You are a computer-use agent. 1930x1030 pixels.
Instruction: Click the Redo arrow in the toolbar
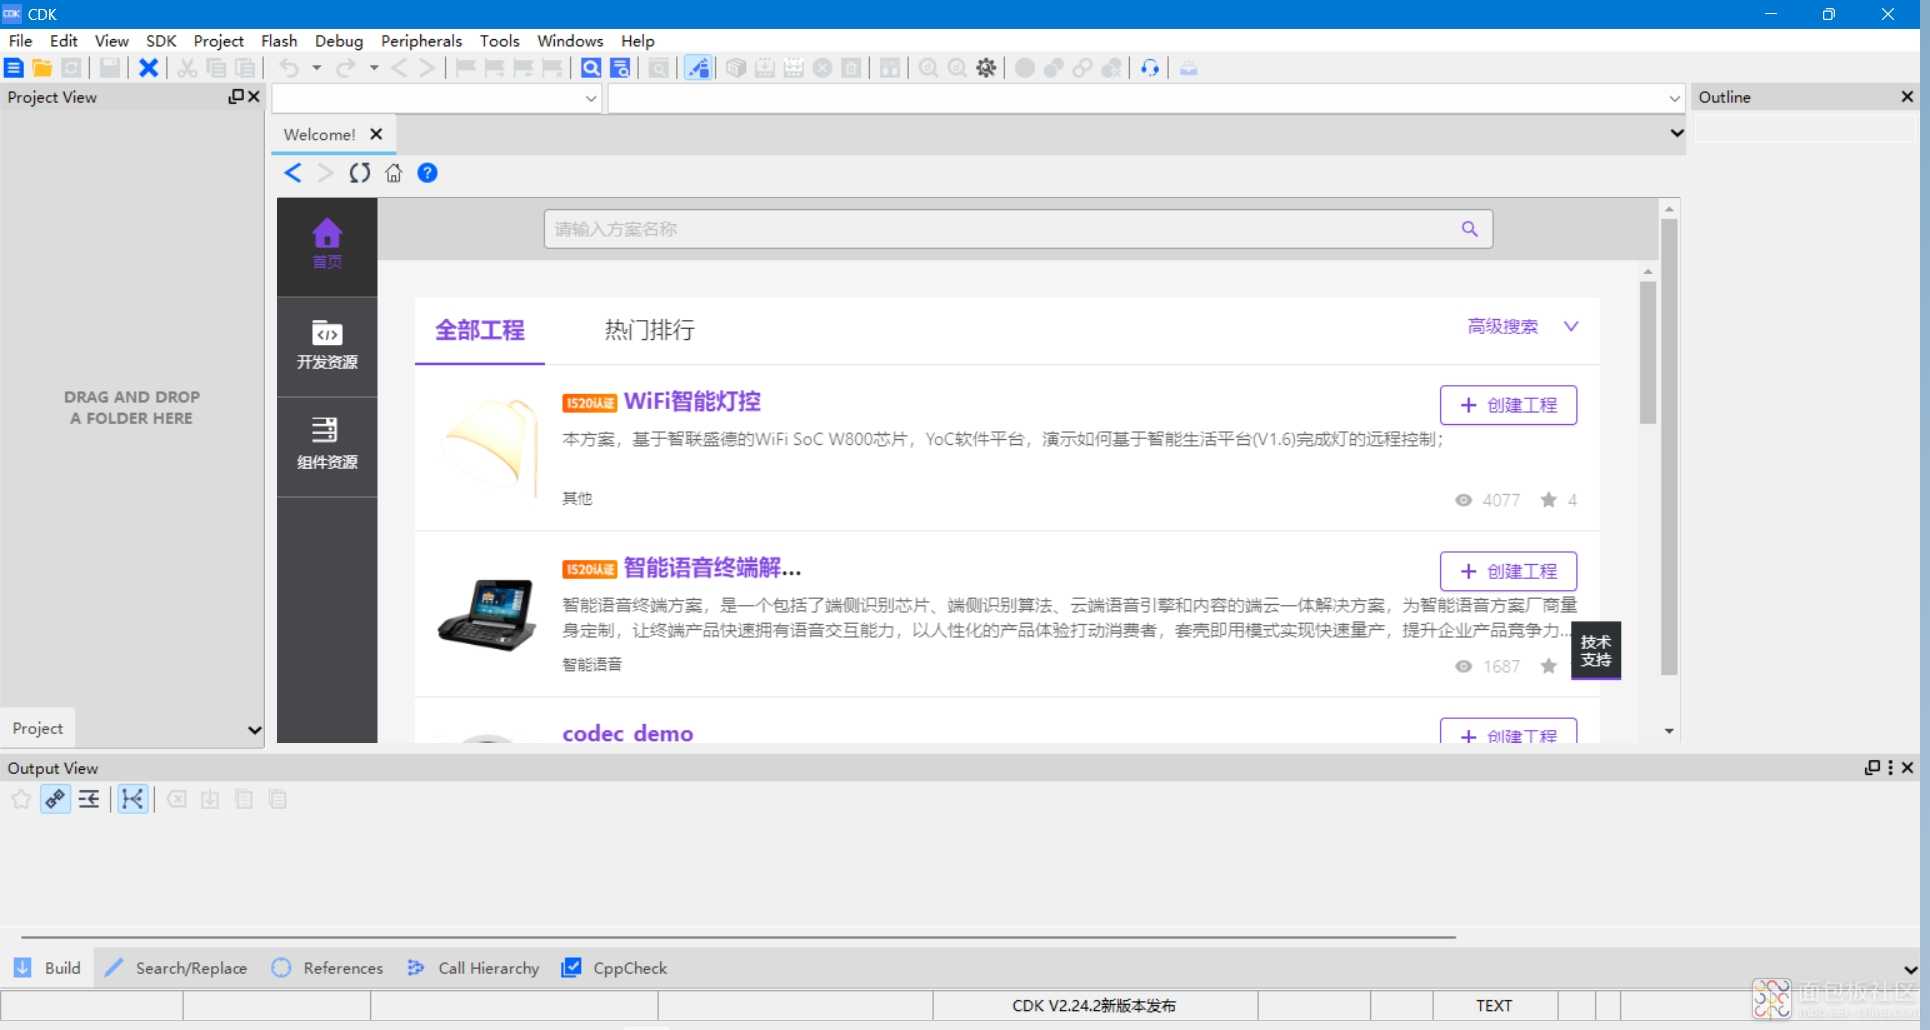346,68
